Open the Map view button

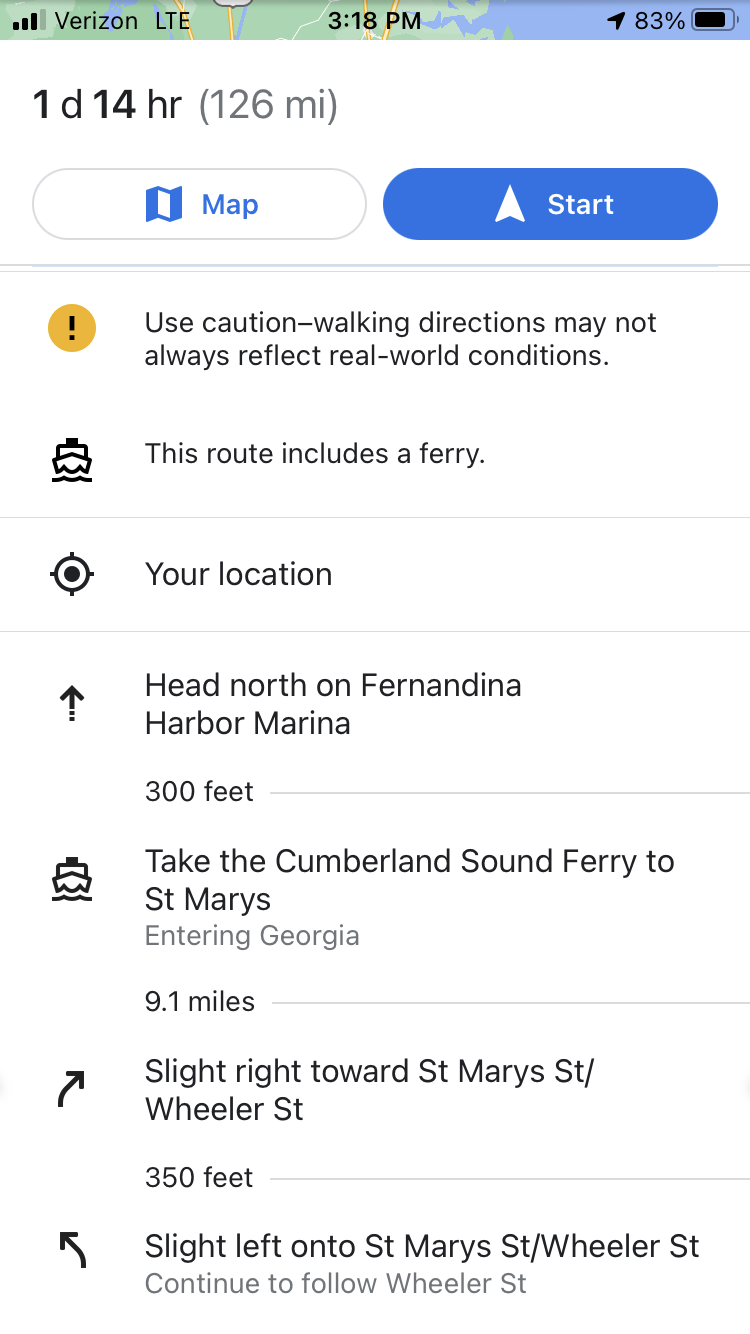200,205
